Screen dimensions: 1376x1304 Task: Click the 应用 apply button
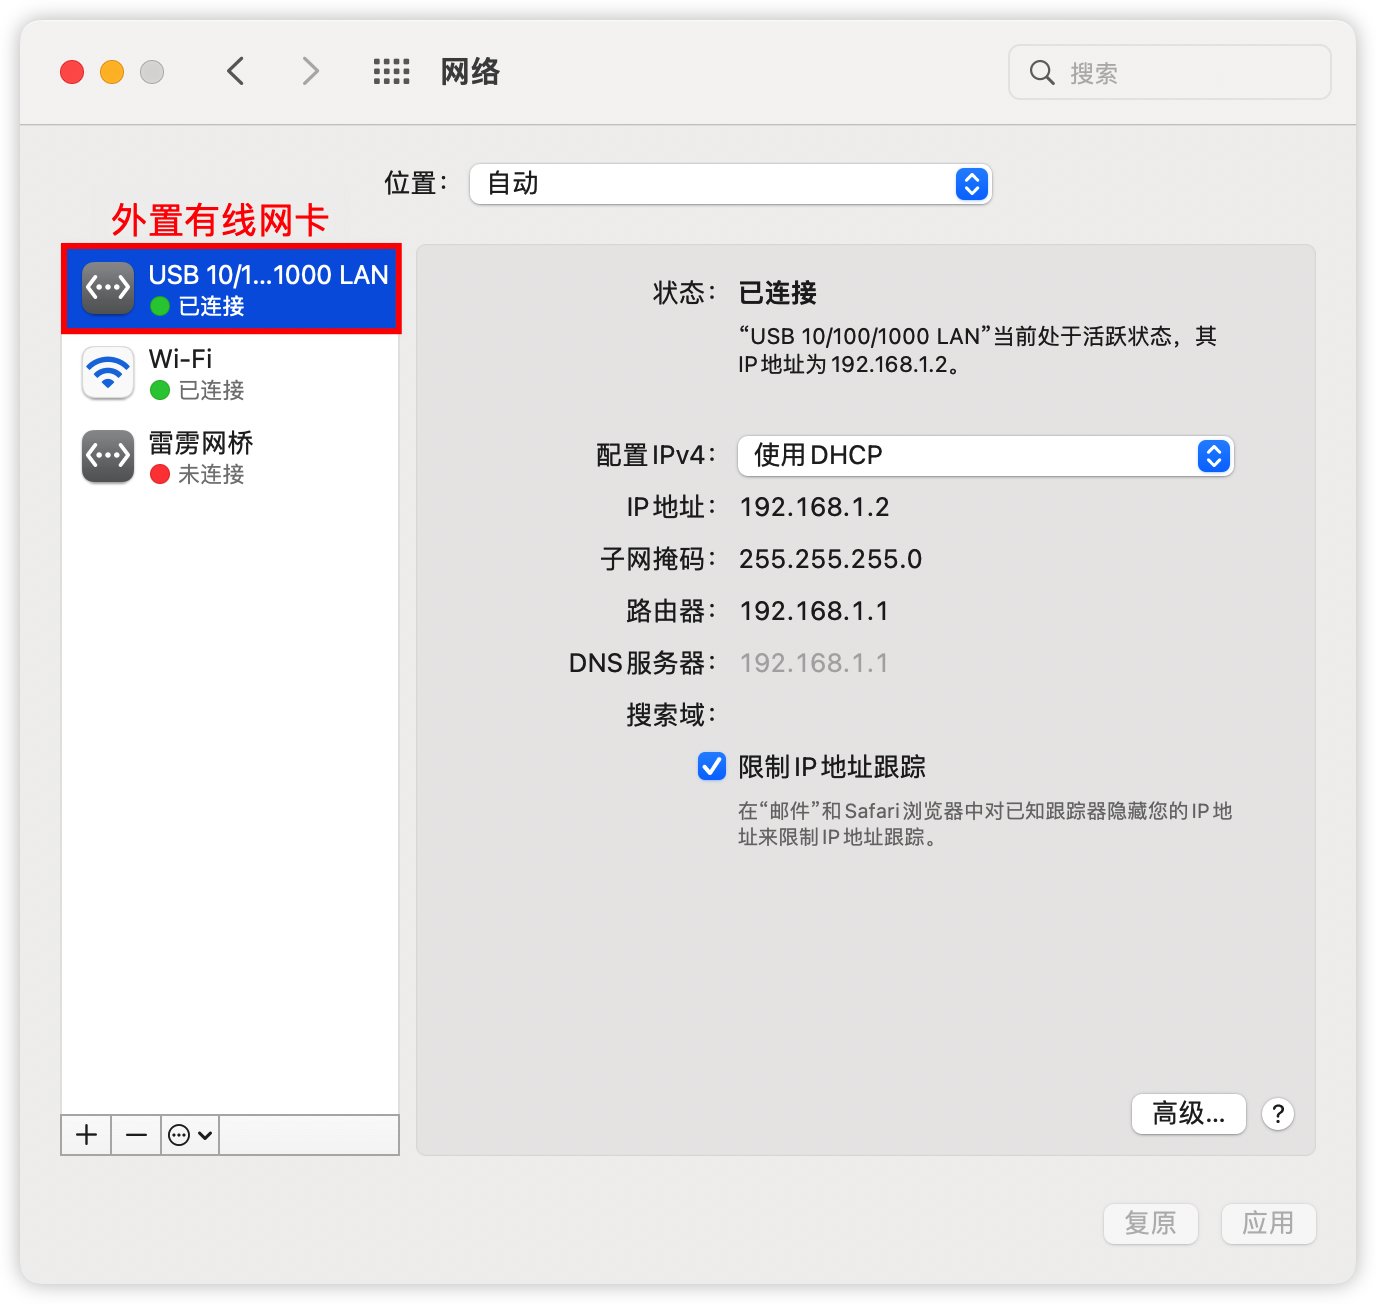[x=1268, y=1223]
